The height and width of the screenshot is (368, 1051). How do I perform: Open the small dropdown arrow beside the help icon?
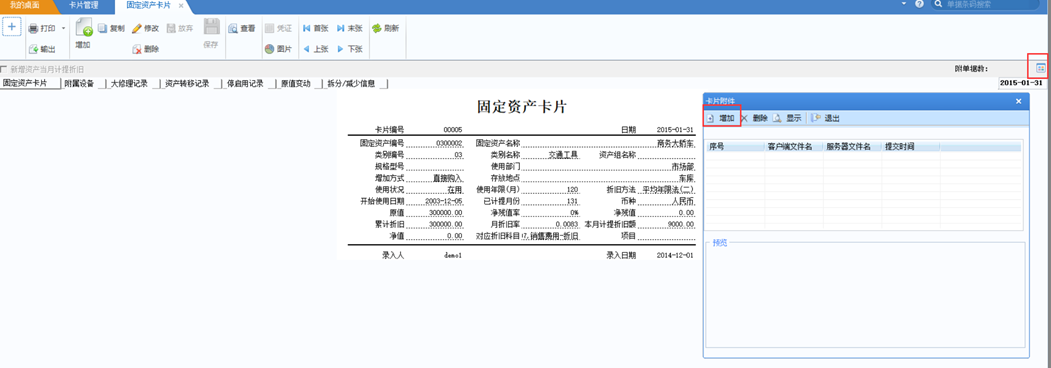[x=904, y=4]
